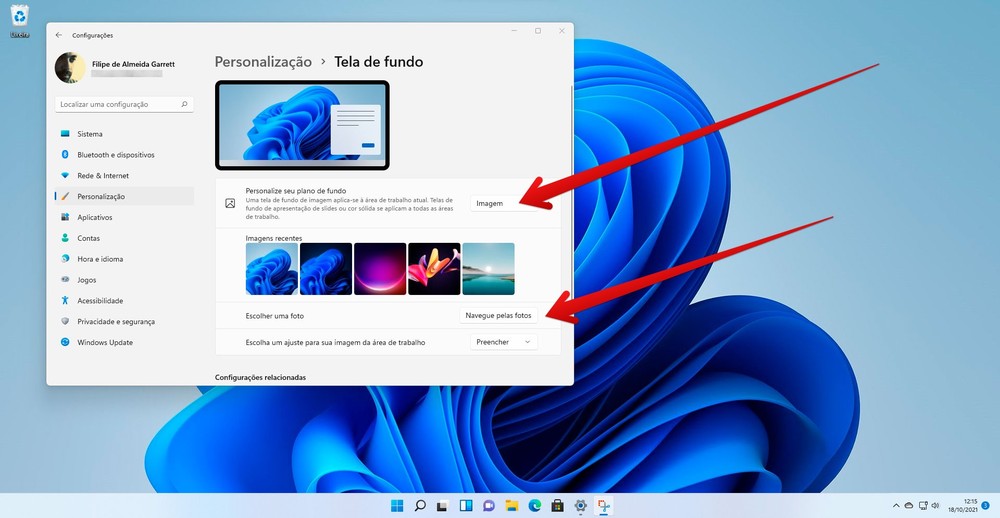Choose the dark blue bloom recent image

[x=326, y=269]
